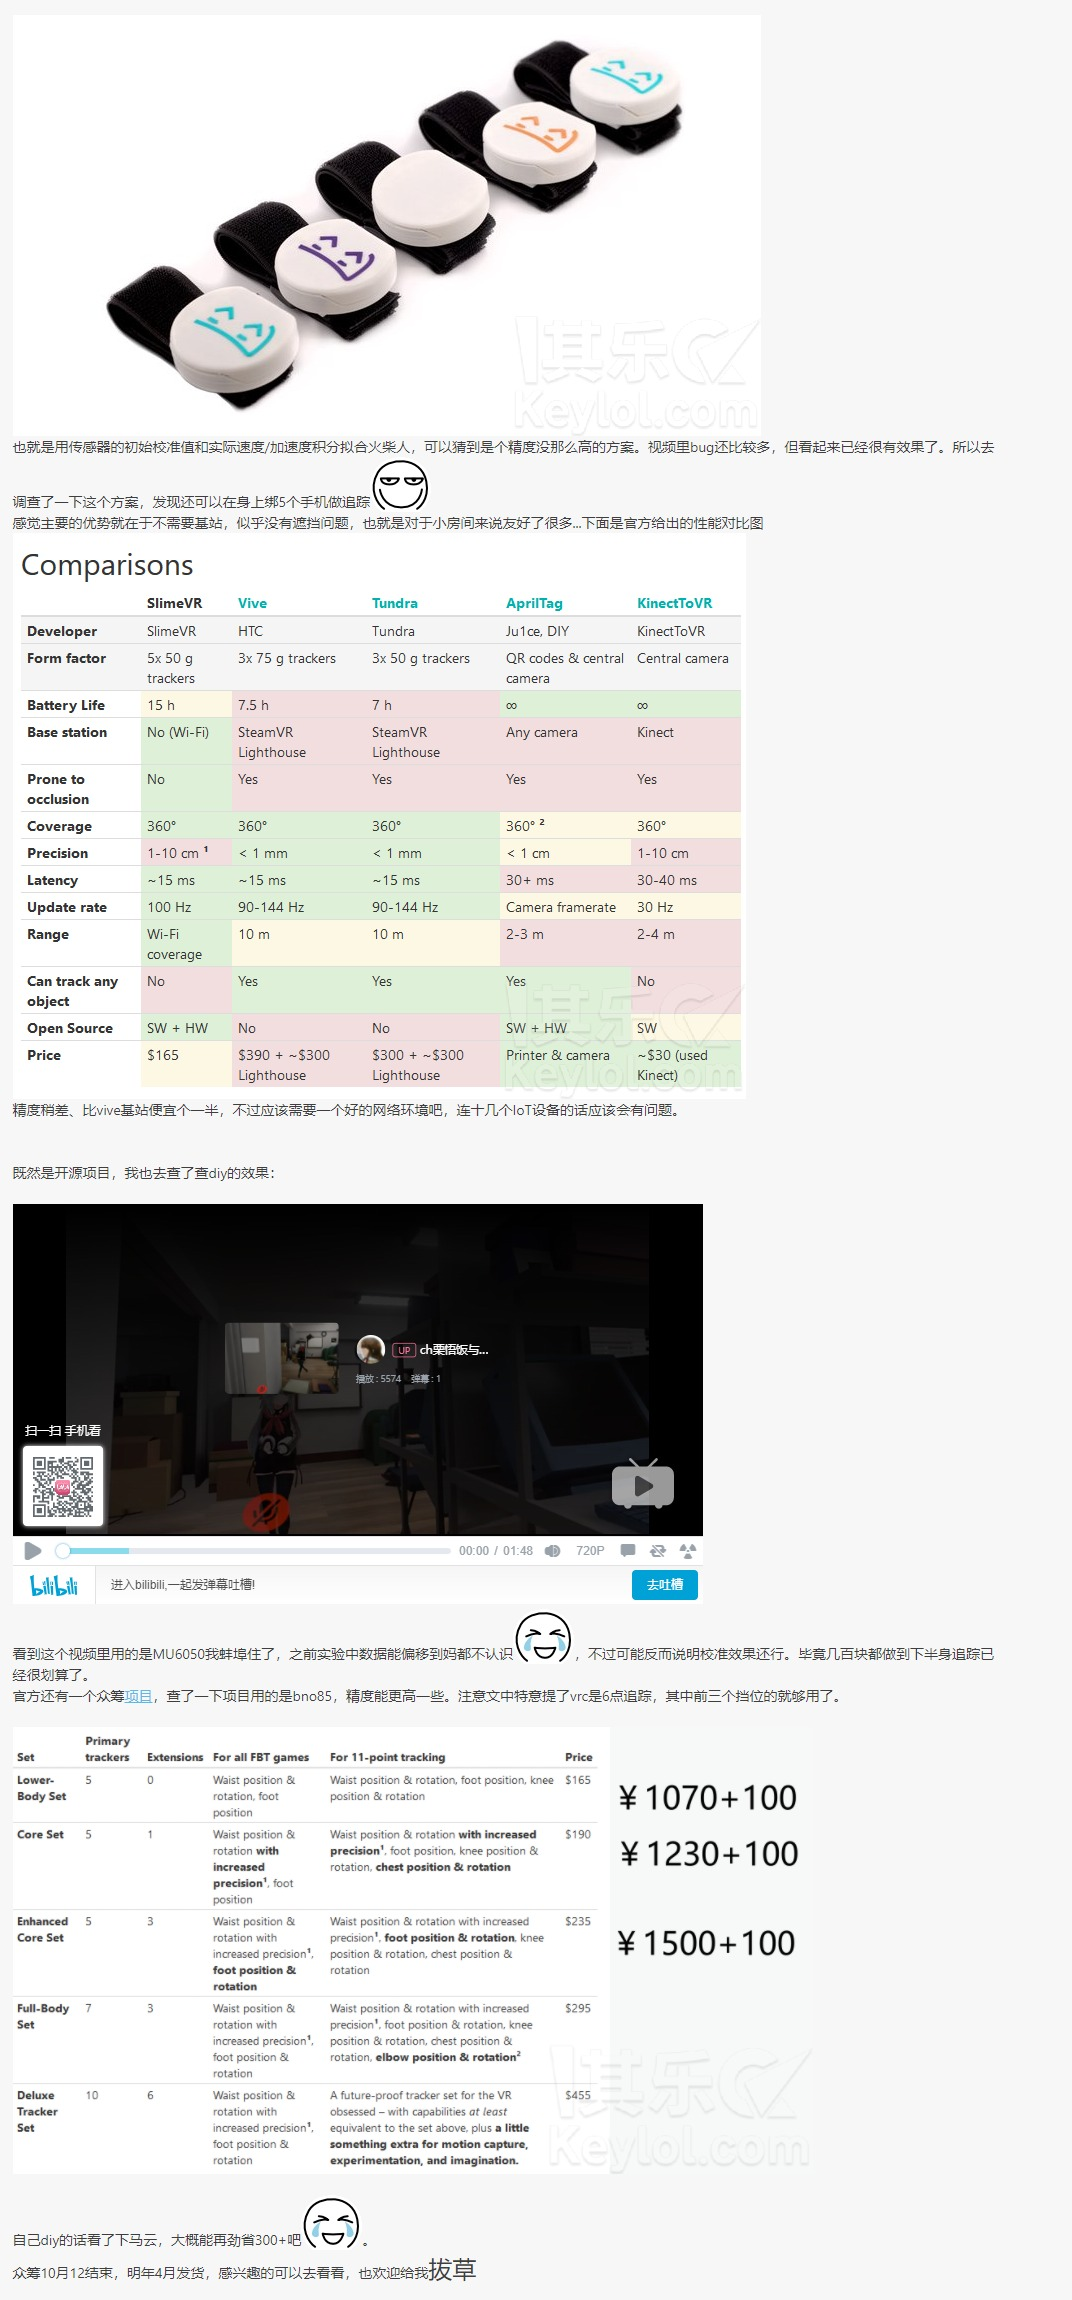1072x2300 pixels.
Task: Click the uploader avatar in the video
Action: pos(371,1349)
